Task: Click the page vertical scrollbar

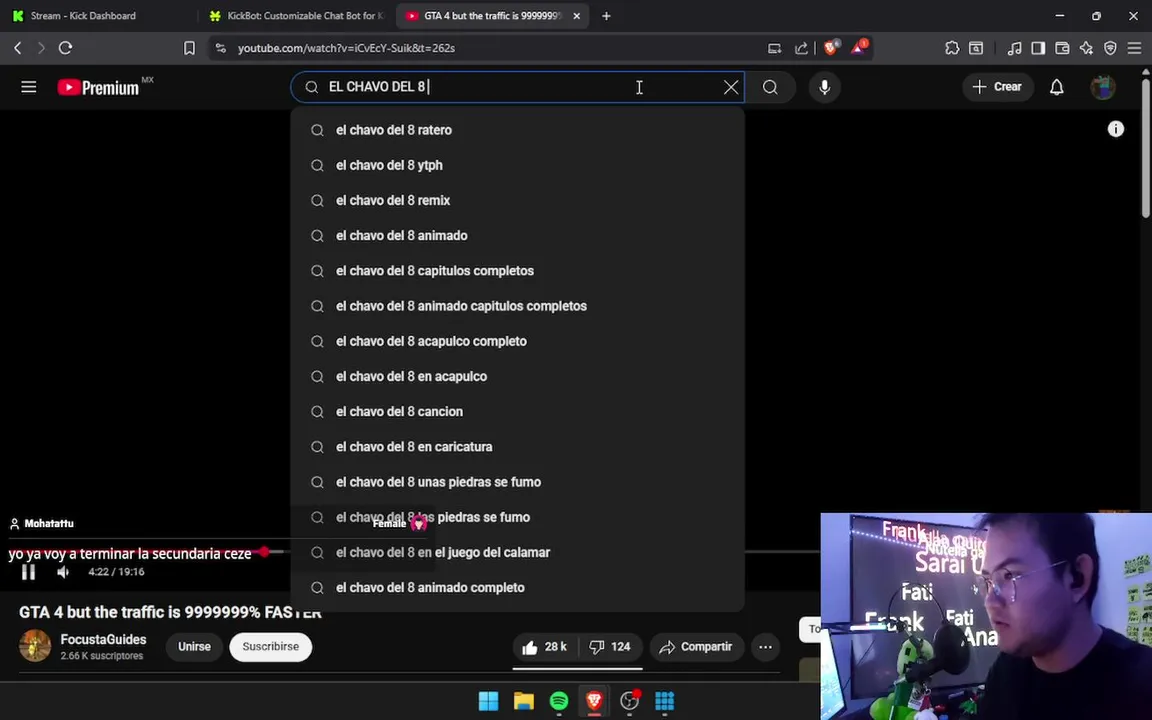Action: pyautogui.click(x=1146, y=147)
